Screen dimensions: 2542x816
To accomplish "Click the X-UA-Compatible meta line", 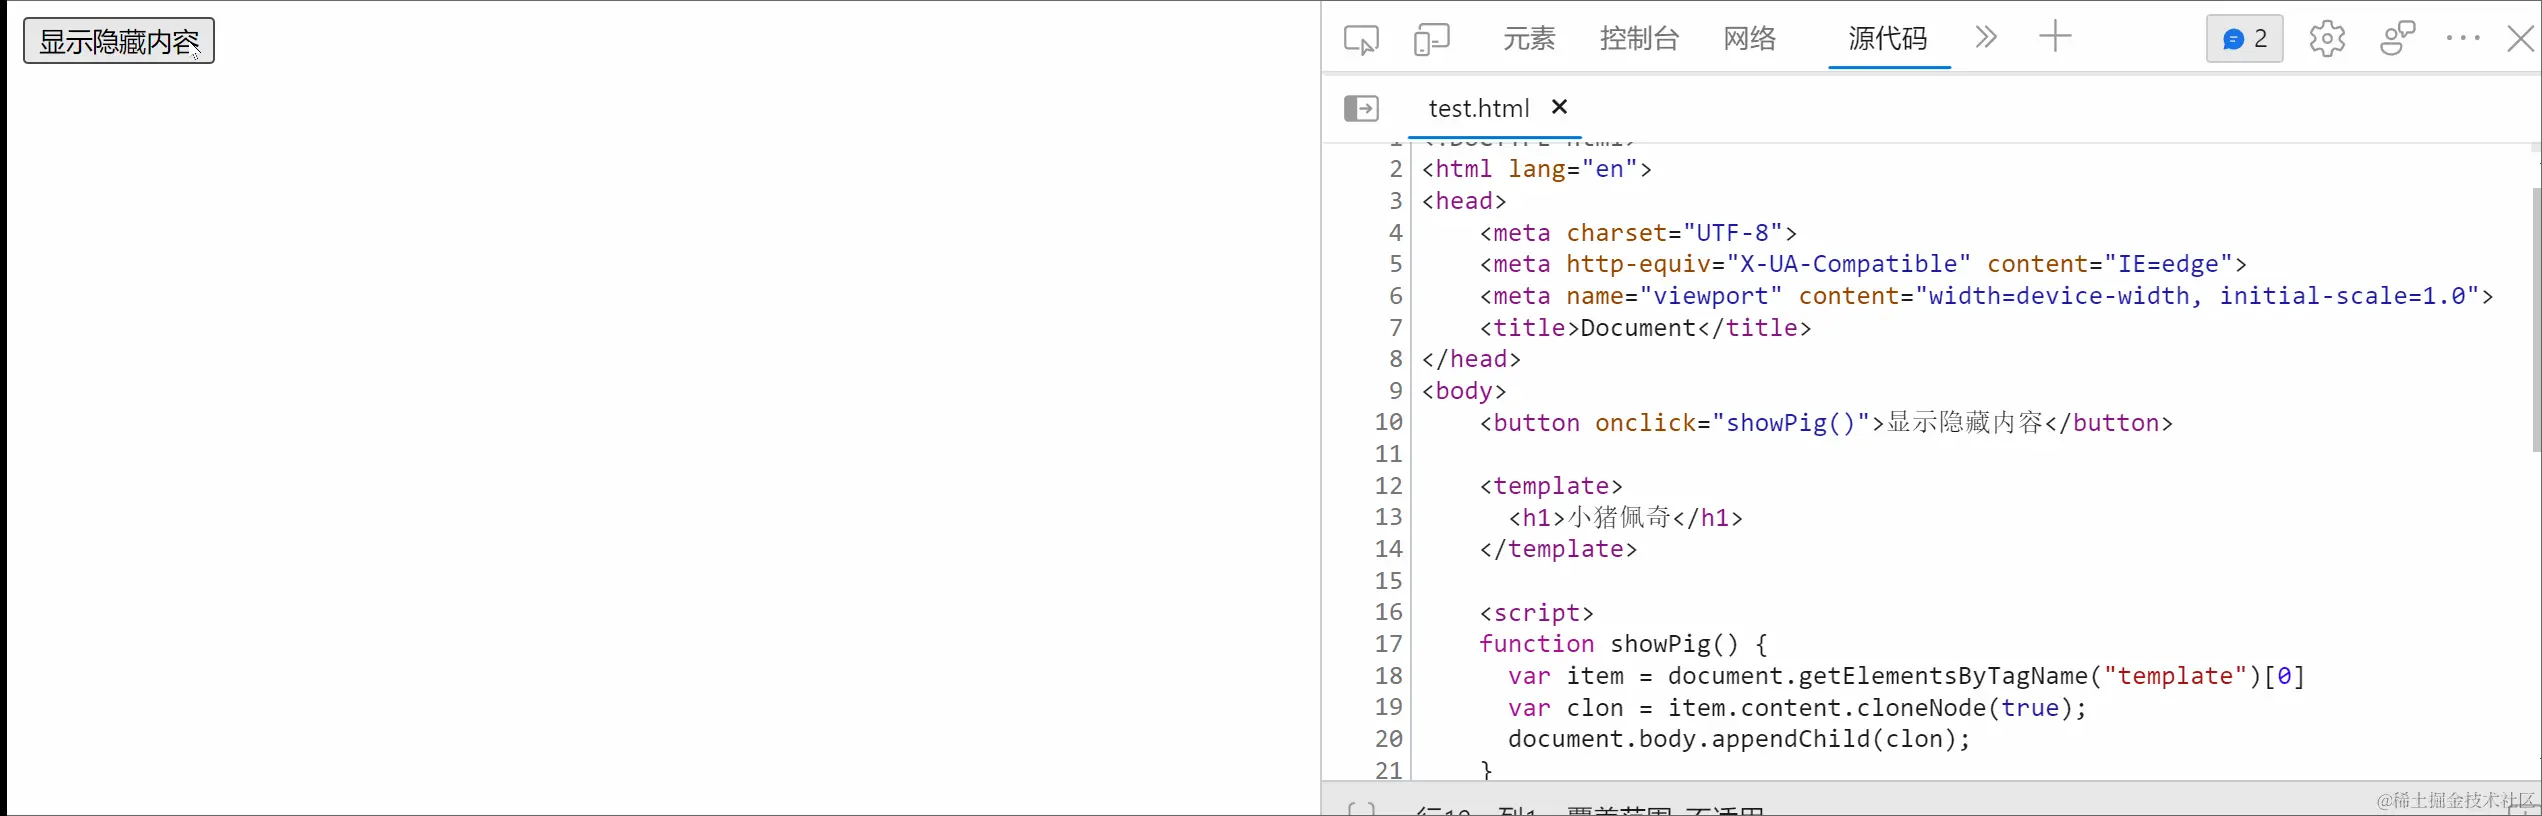I will [x=1863, y=264].
